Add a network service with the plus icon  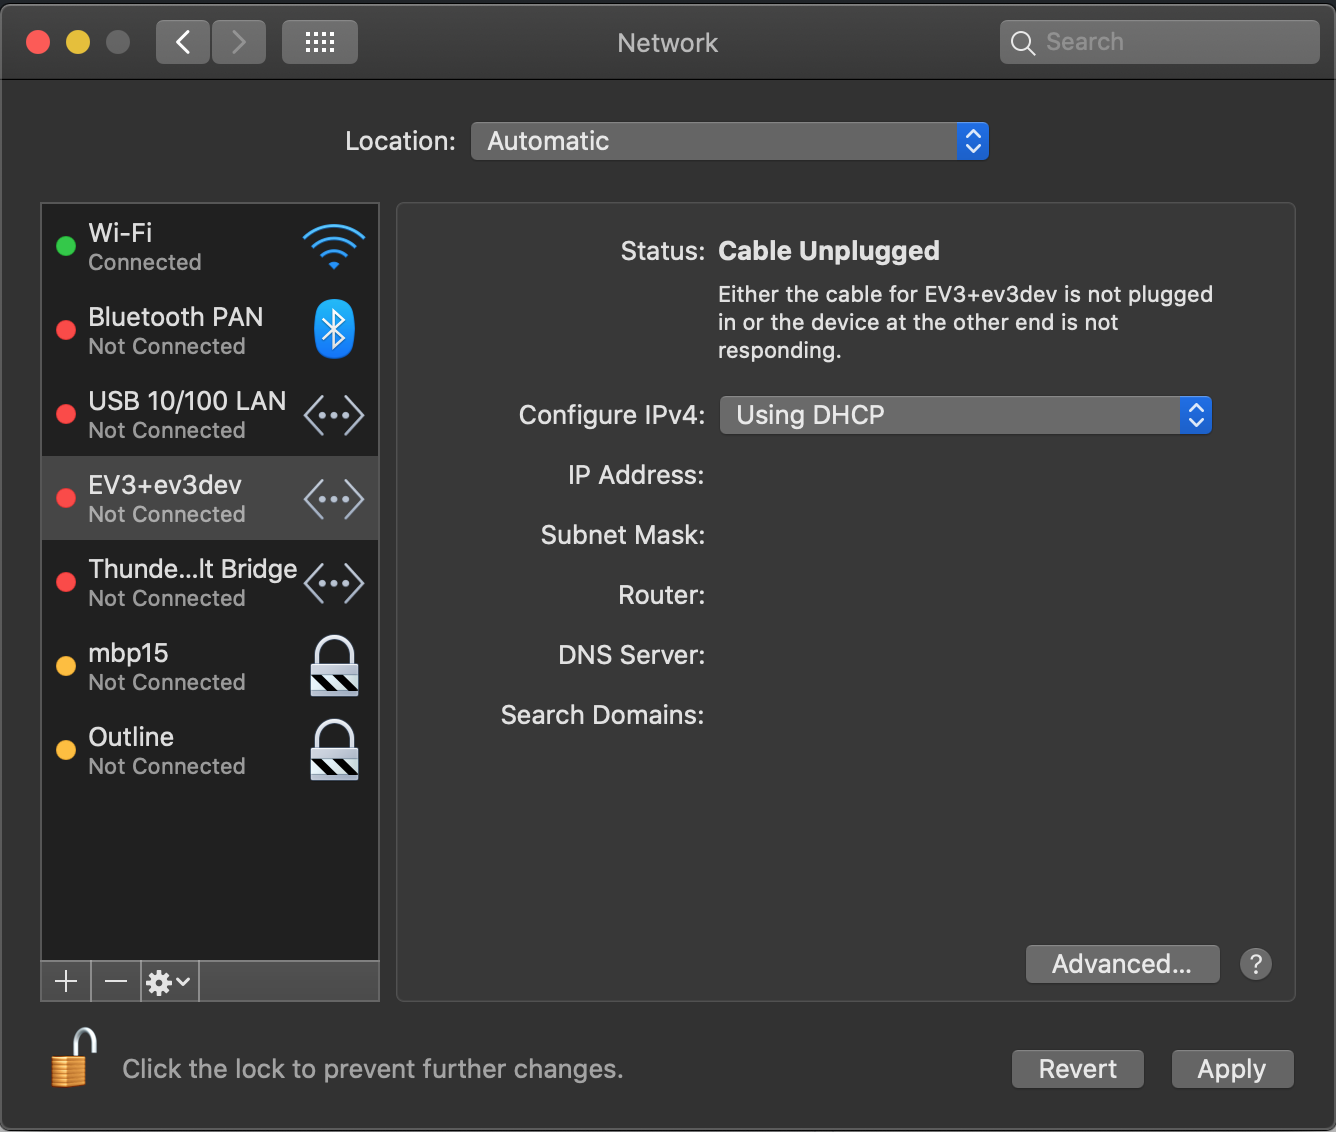pos(65,981)
